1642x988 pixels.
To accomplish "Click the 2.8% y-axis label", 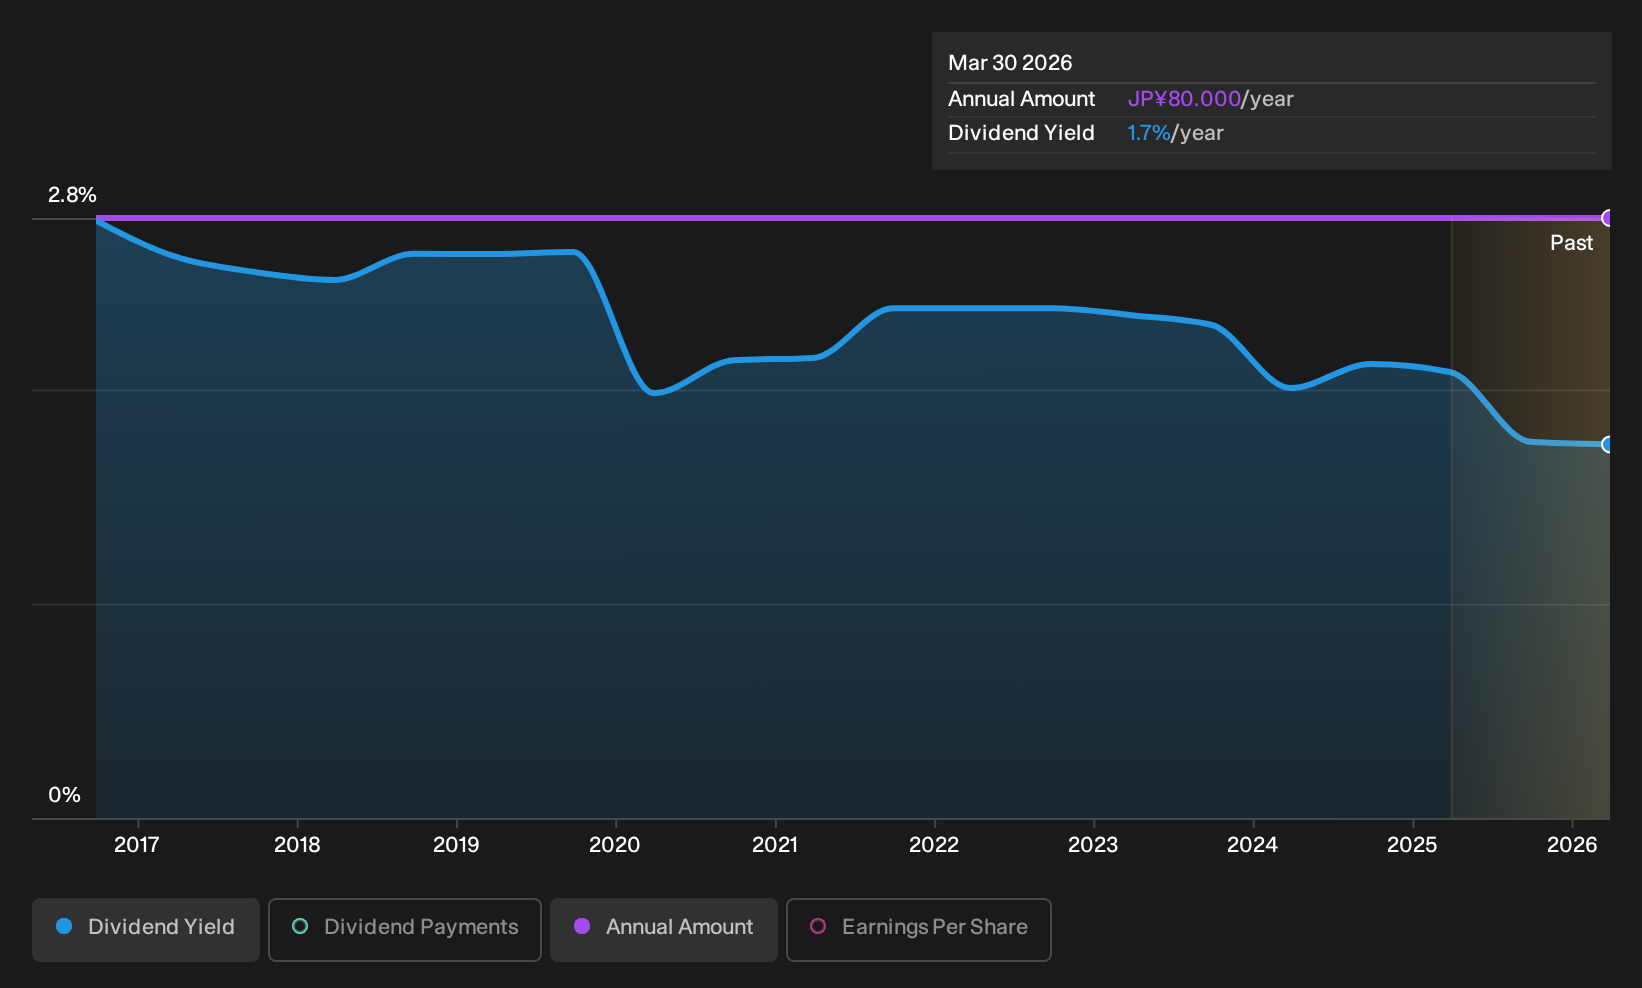I will [x=72, y=195].
